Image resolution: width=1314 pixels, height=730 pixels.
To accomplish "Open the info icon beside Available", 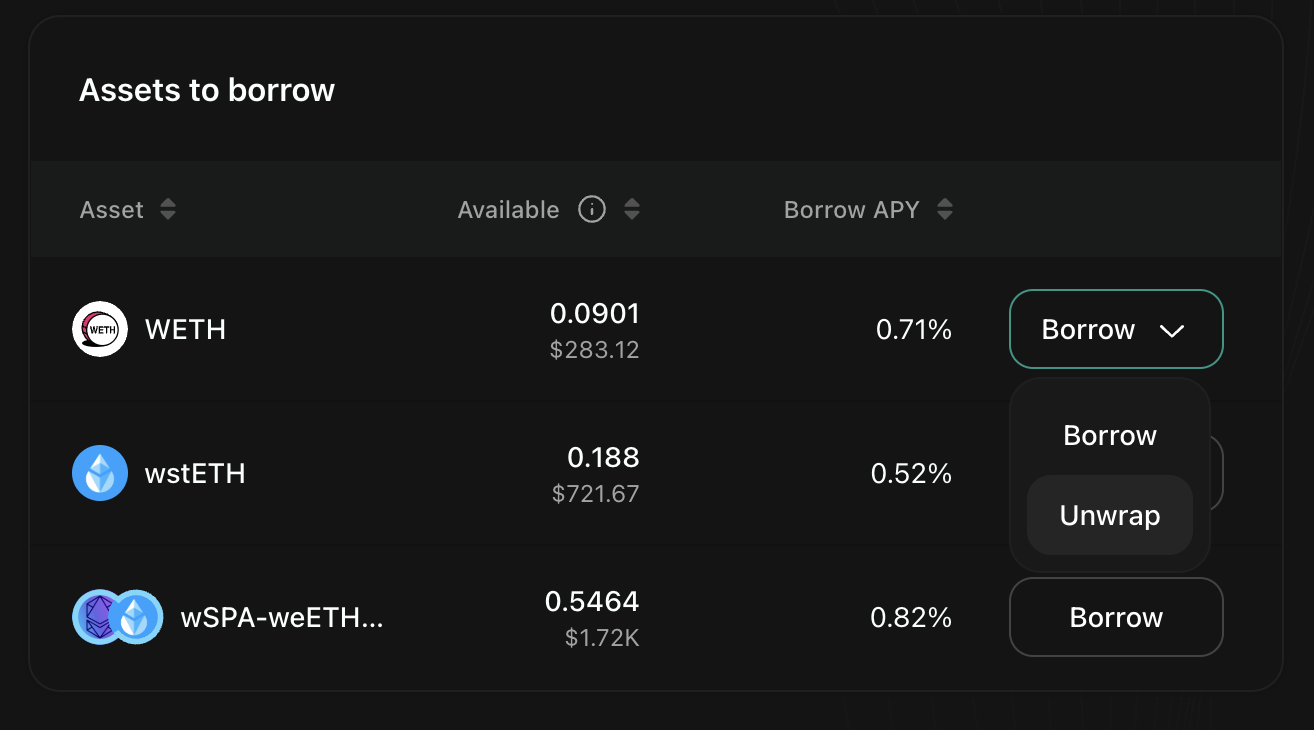I will tap(592, 210).
